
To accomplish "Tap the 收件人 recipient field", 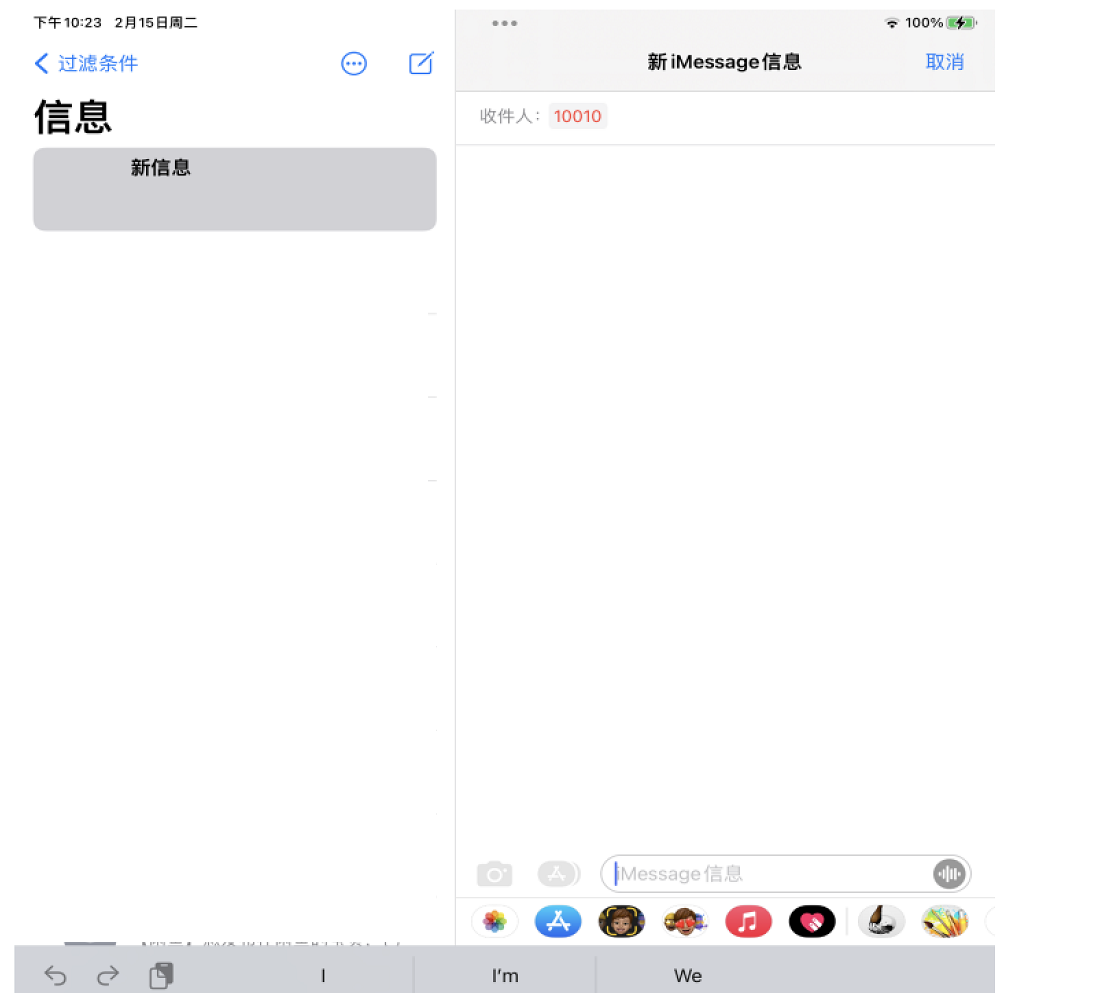I will click(x=725, y=116).
